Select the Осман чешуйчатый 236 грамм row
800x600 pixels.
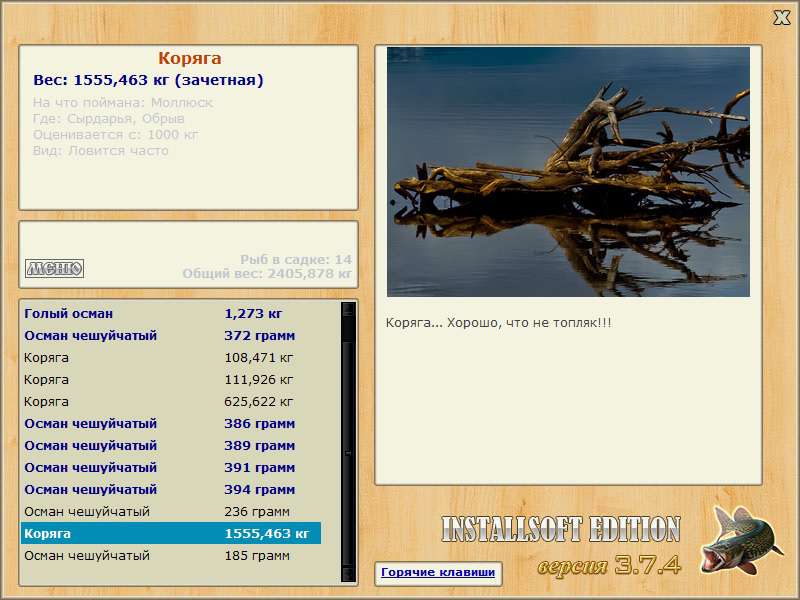point(171,511)
